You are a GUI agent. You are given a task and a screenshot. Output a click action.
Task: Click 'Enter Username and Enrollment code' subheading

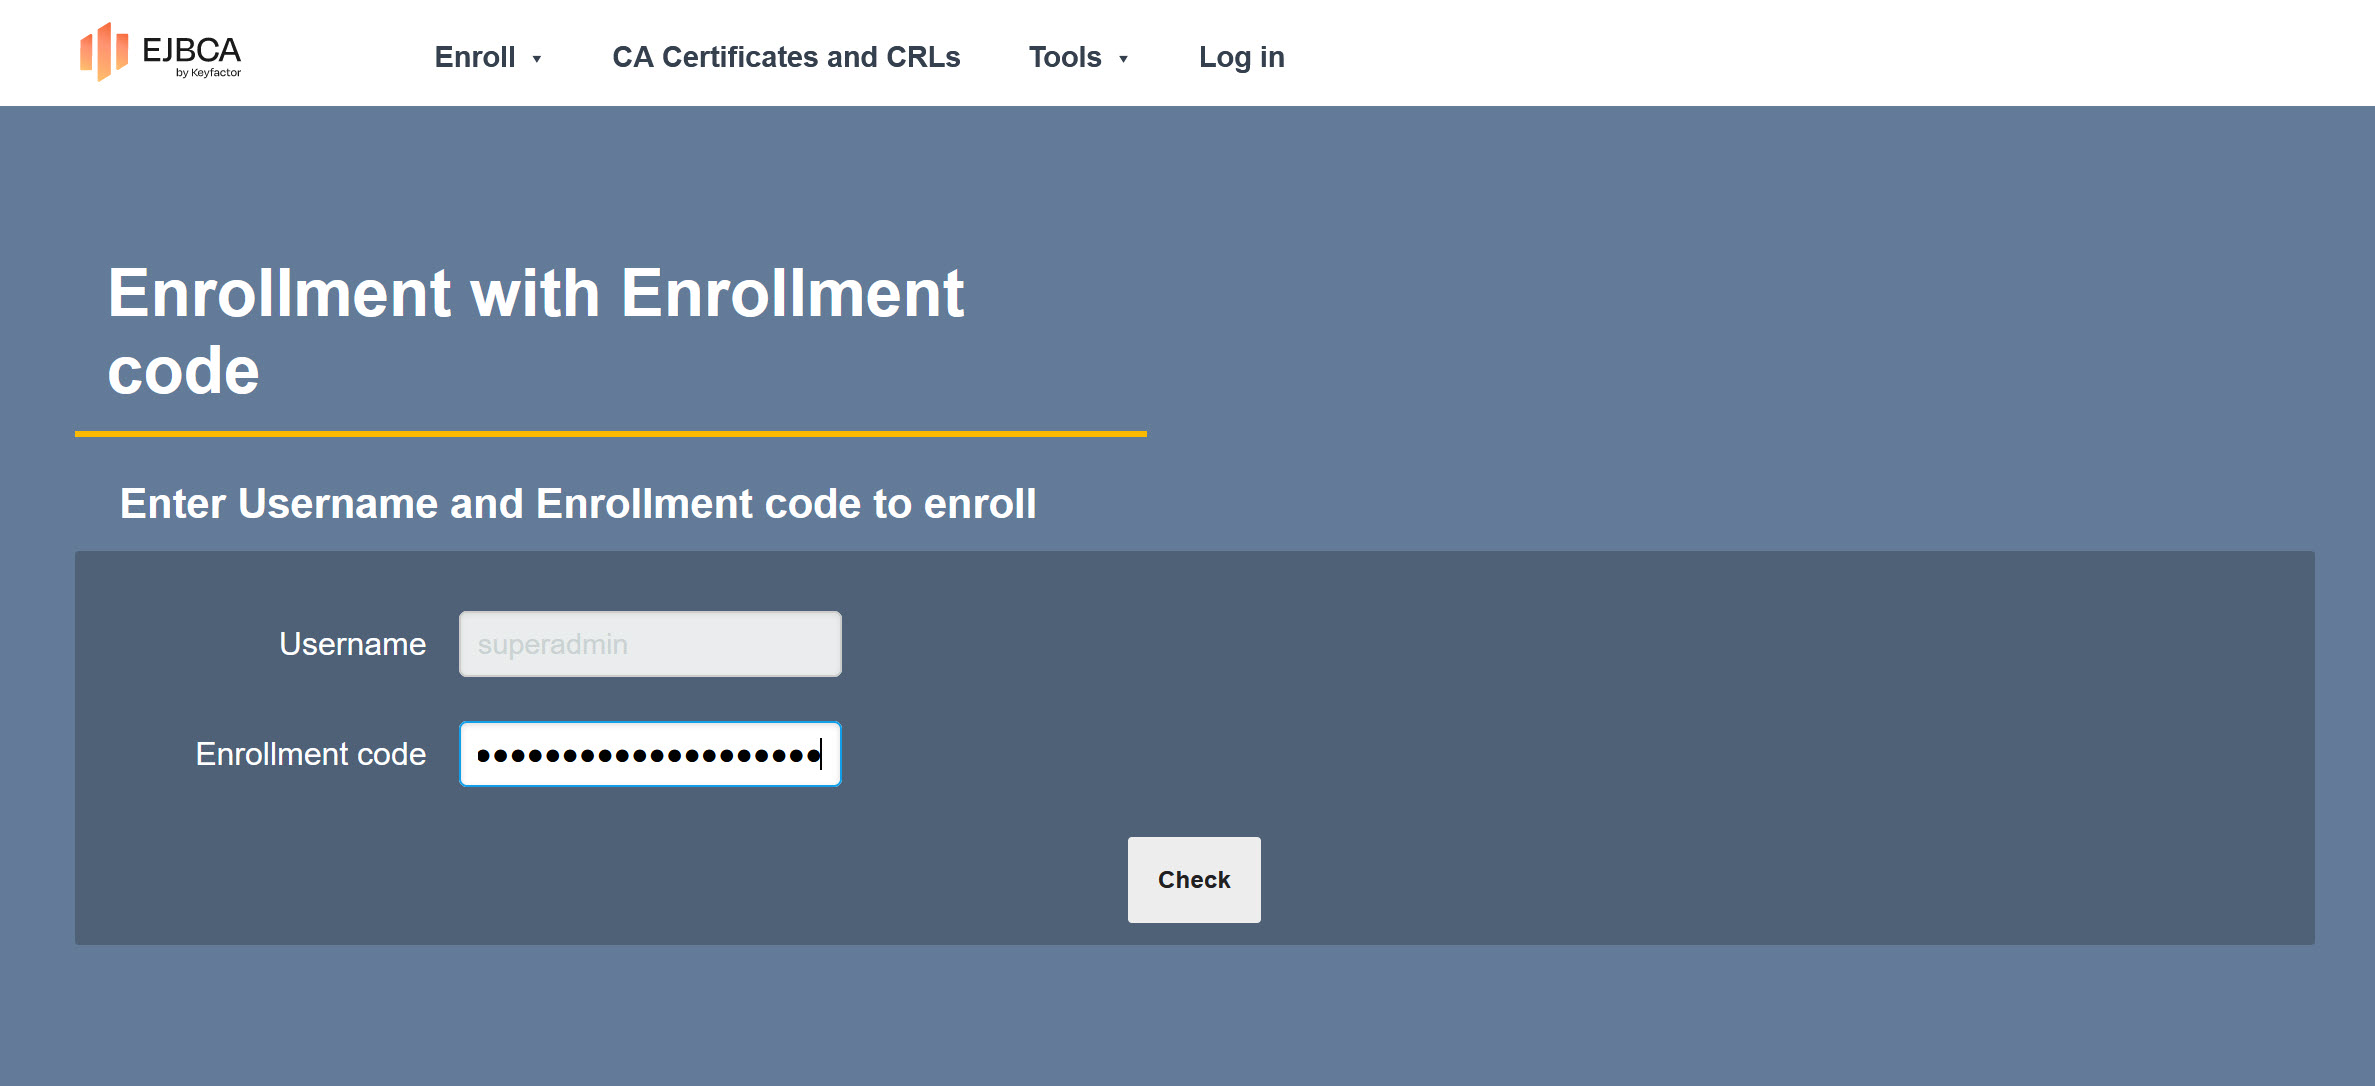click(577, 503)
